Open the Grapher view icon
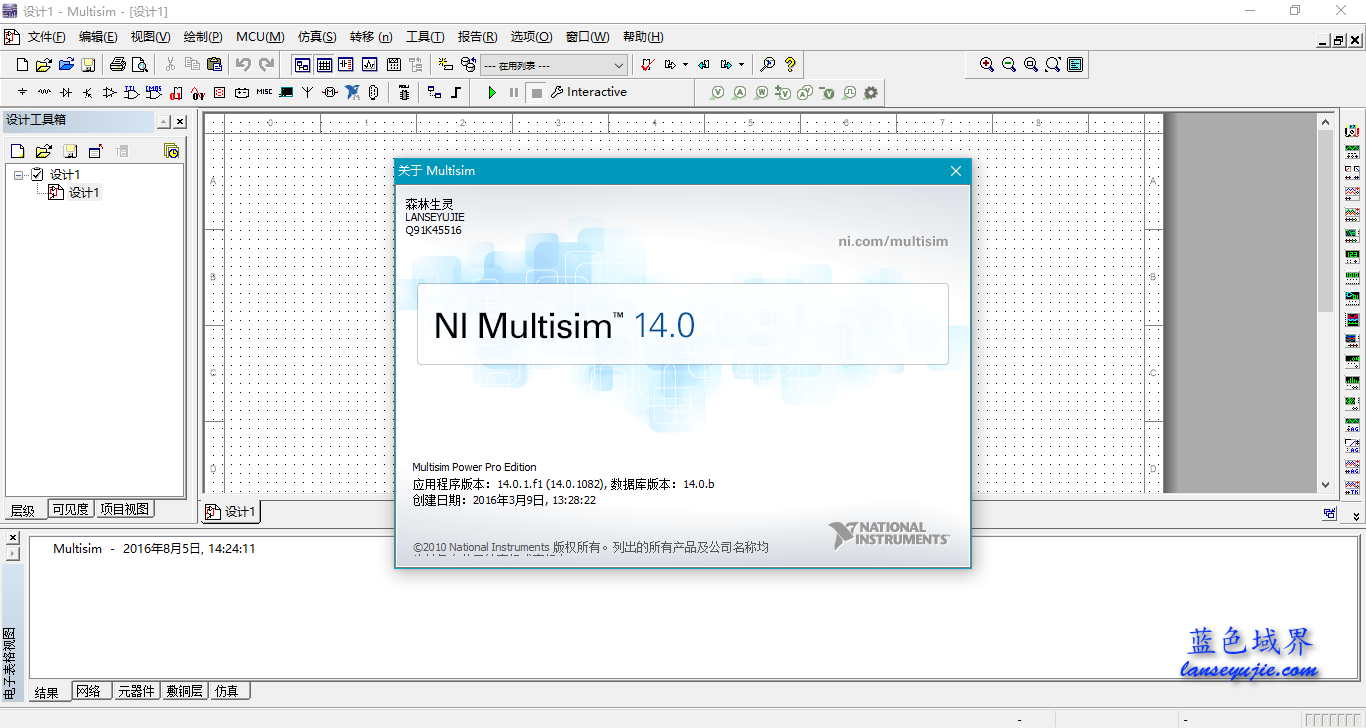 coord(369,65)
